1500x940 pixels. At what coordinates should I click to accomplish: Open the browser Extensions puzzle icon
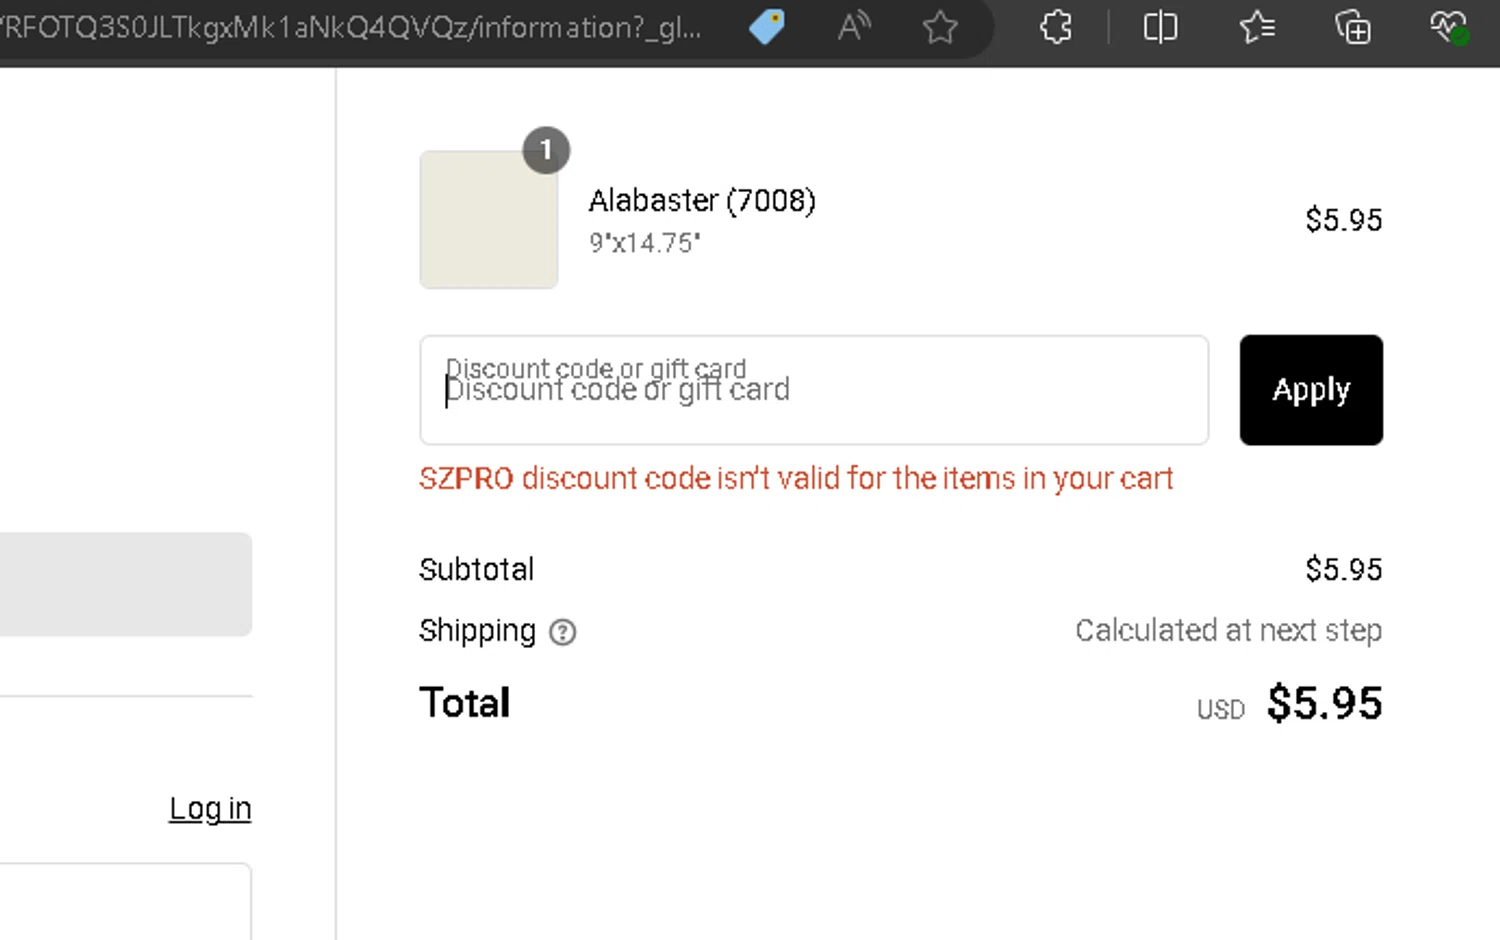click(1056, 27)
